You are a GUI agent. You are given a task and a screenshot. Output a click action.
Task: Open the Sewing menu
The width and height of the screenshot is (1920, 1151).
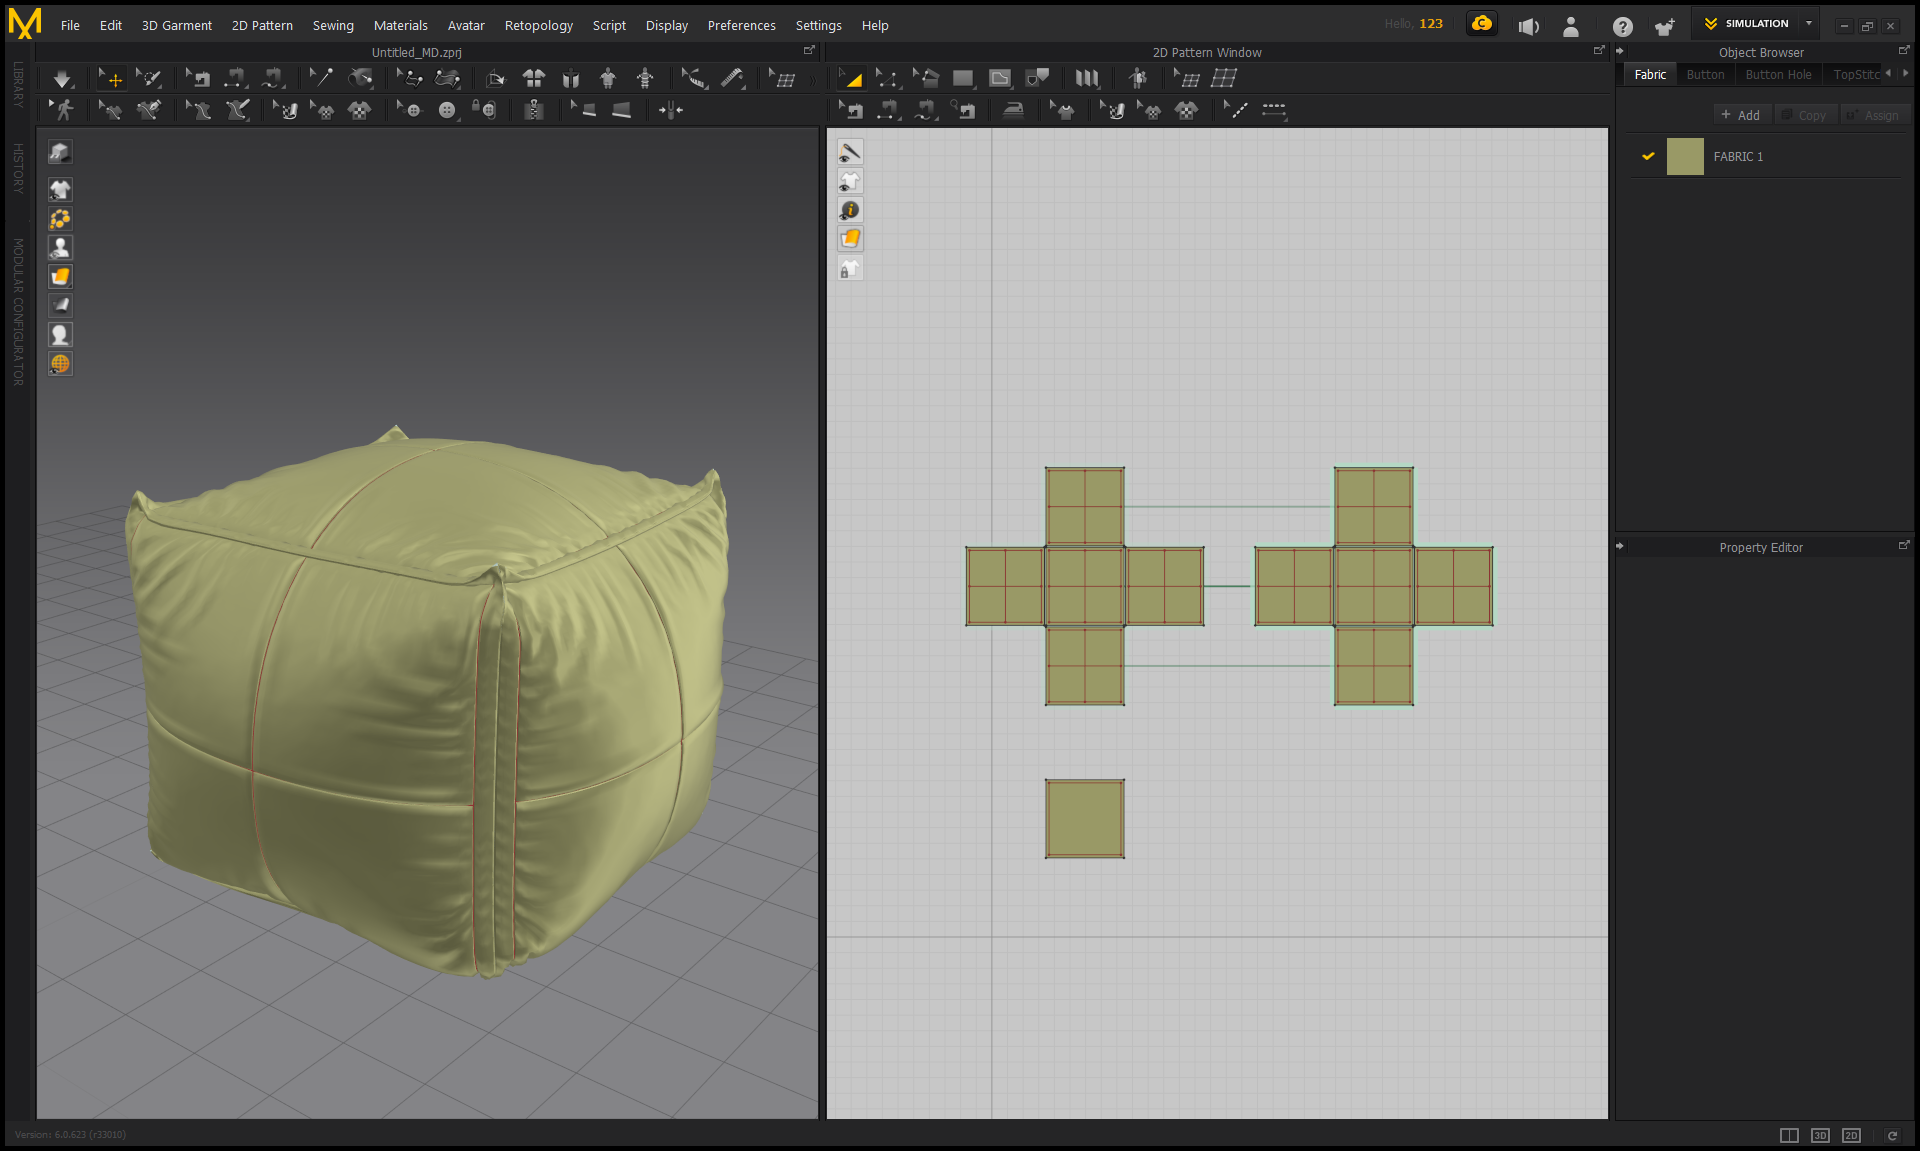point(333,26)
